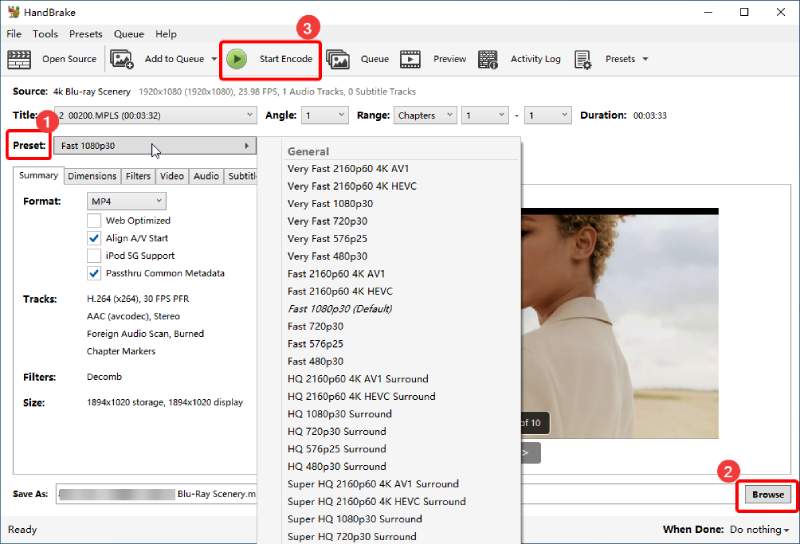Click the green Start Encode play icon

point(237,59)
